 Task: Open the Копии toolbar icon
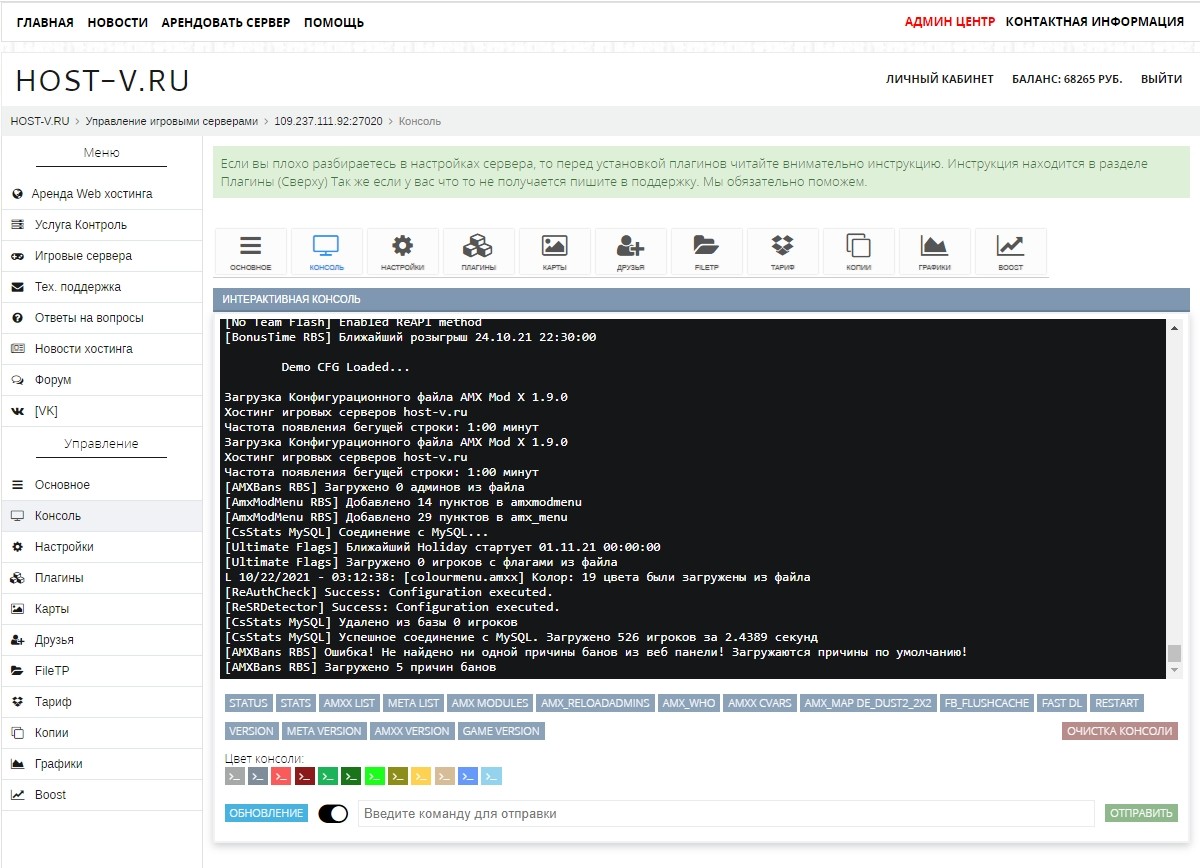click(858, 252)
